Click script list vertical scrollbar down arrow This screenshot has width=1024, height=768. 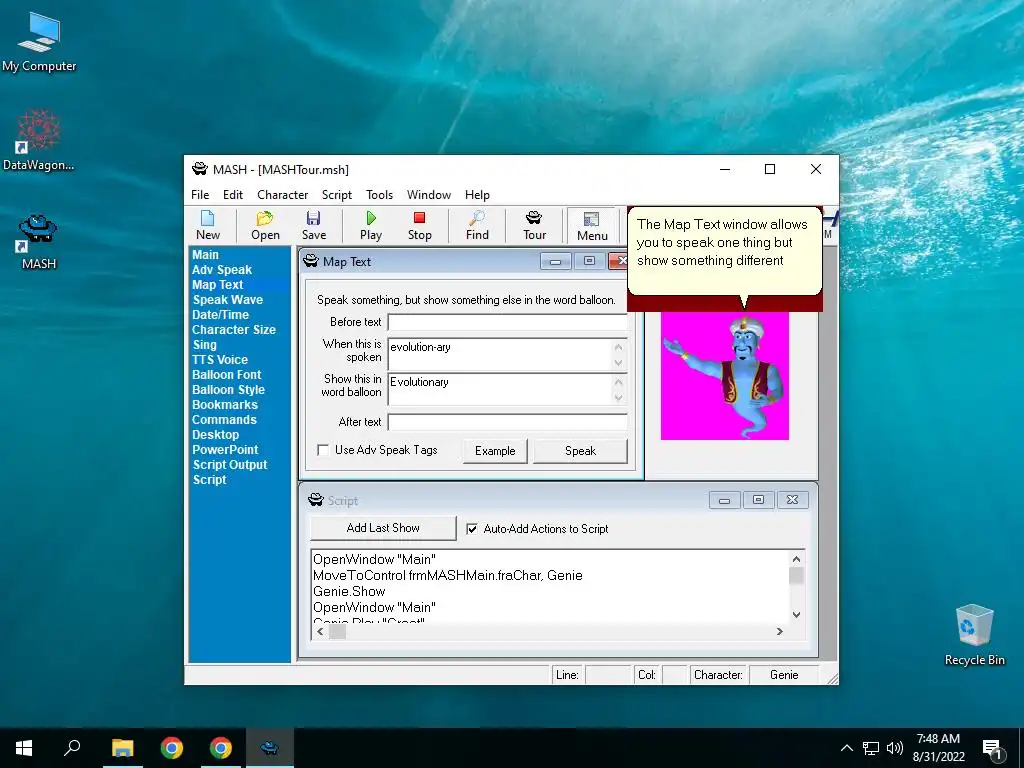(x=796, y=615)
